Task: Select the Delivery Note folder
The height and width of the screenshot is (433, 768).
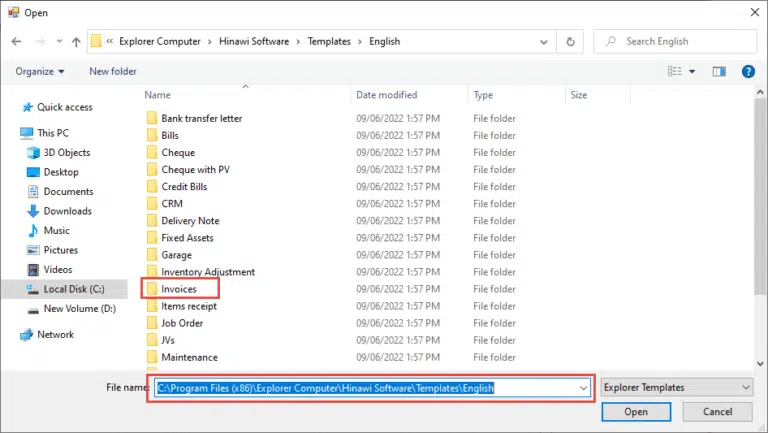Action: point(183,221)
